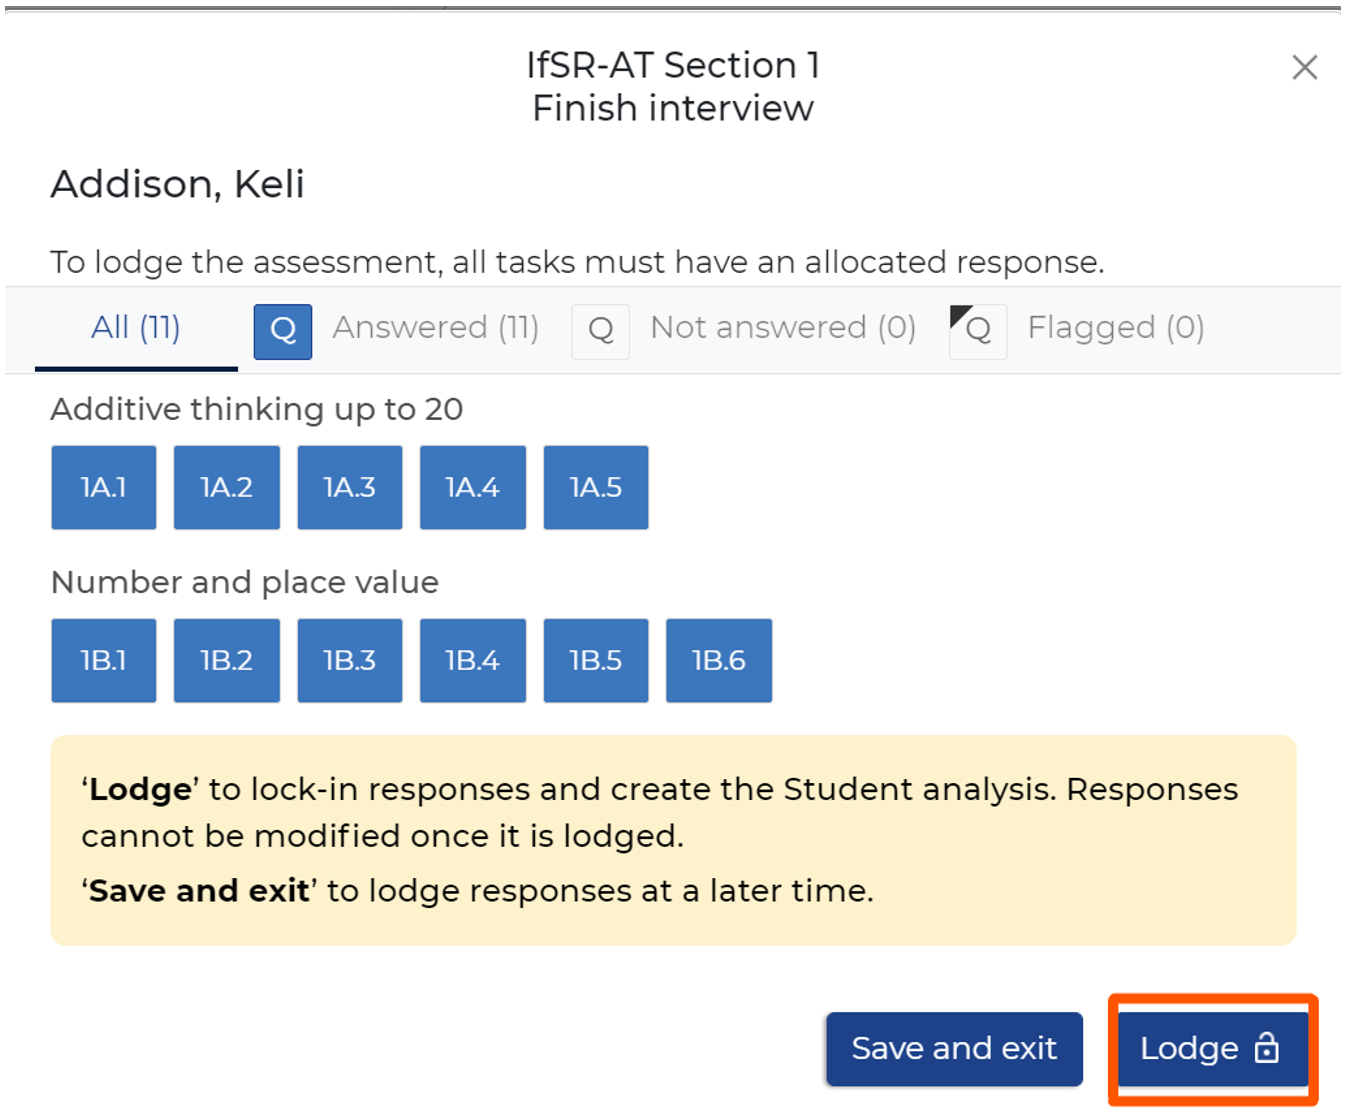This screenshot has height=1114, width=1356.
Task: Select task 1A.3
Action: click(350, 487)
